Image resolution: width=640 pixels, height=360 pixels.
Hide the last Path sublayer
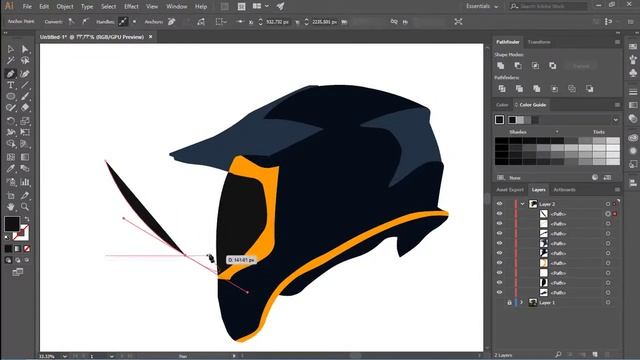click(499, 292)
